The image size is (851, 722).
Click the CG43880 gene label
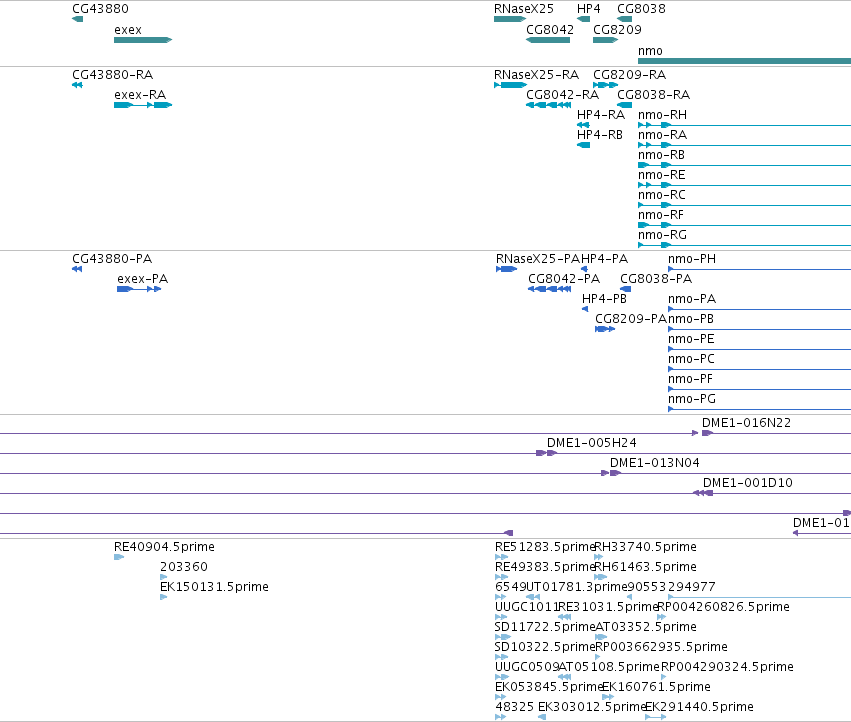[x=100, y=9]
